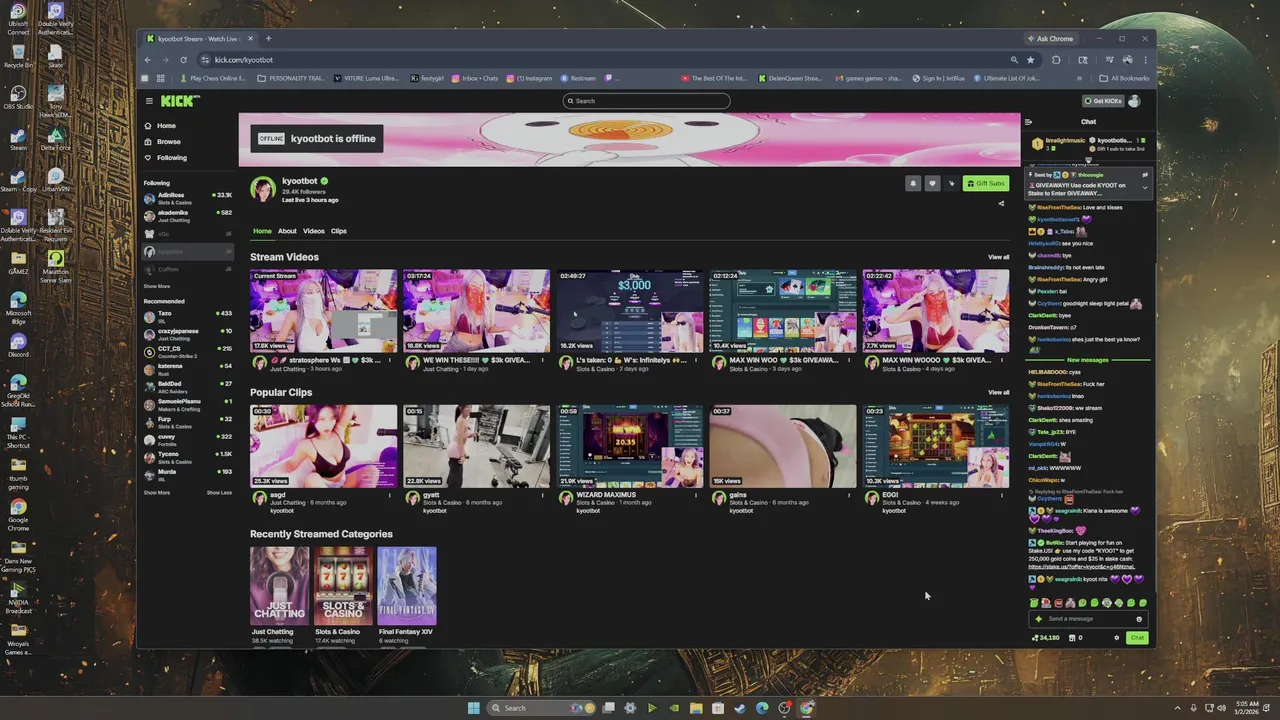Open the $3,000 stream video thumbnail
The height and width of the screenshot is (720, 1280).
629,311
